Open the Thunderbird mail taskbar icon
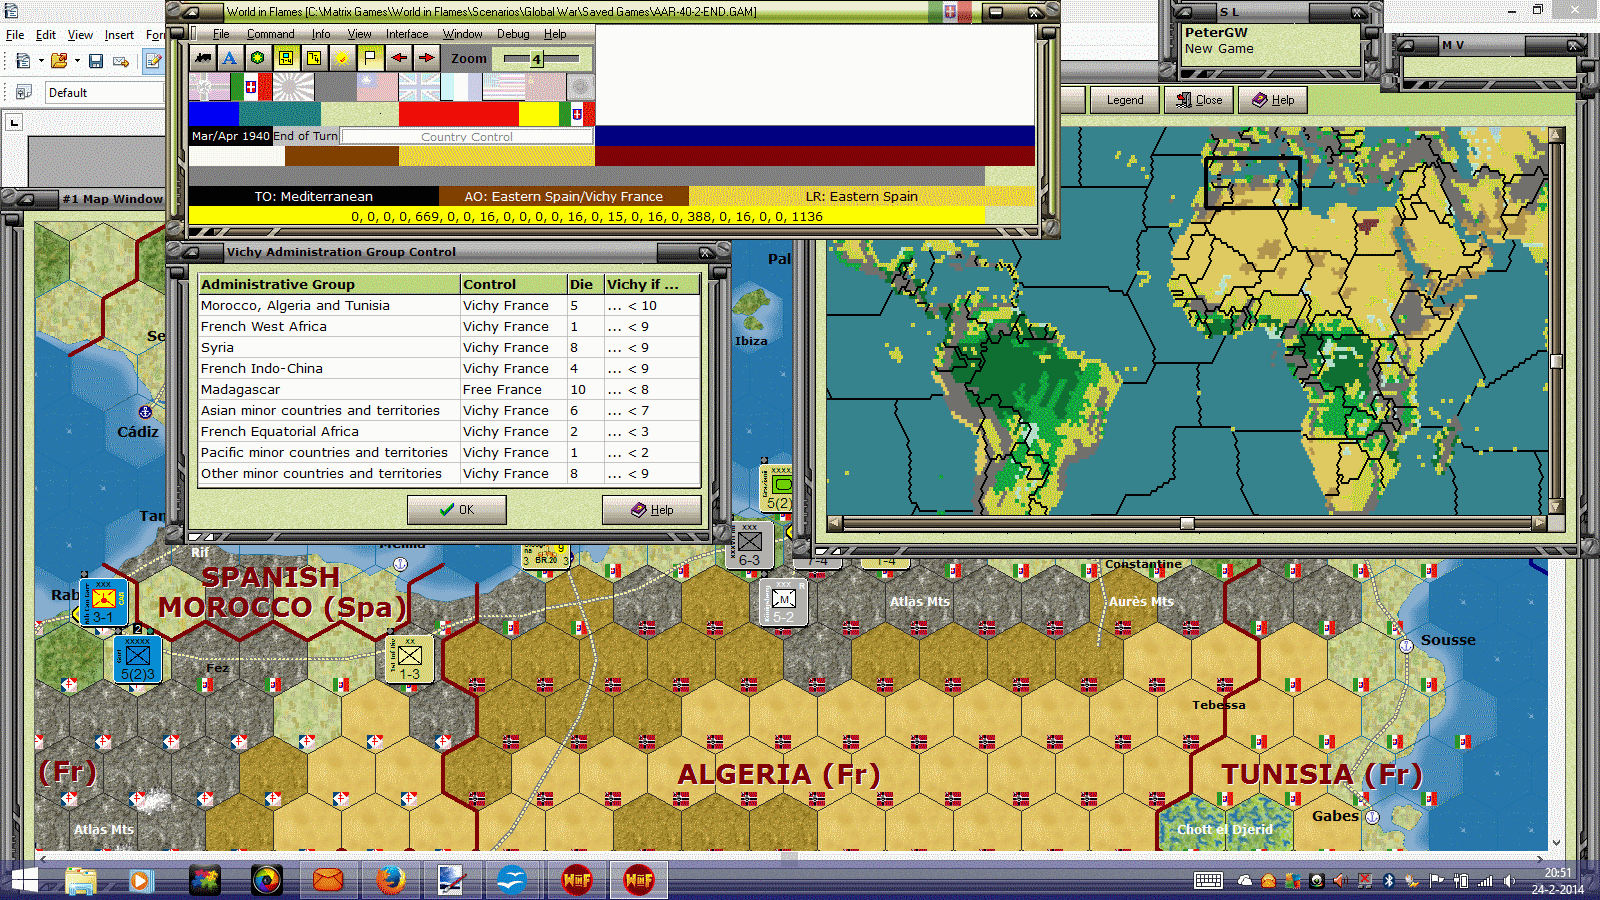The width and height of the screenshot is (1600, 900). [x=328, y=880]
